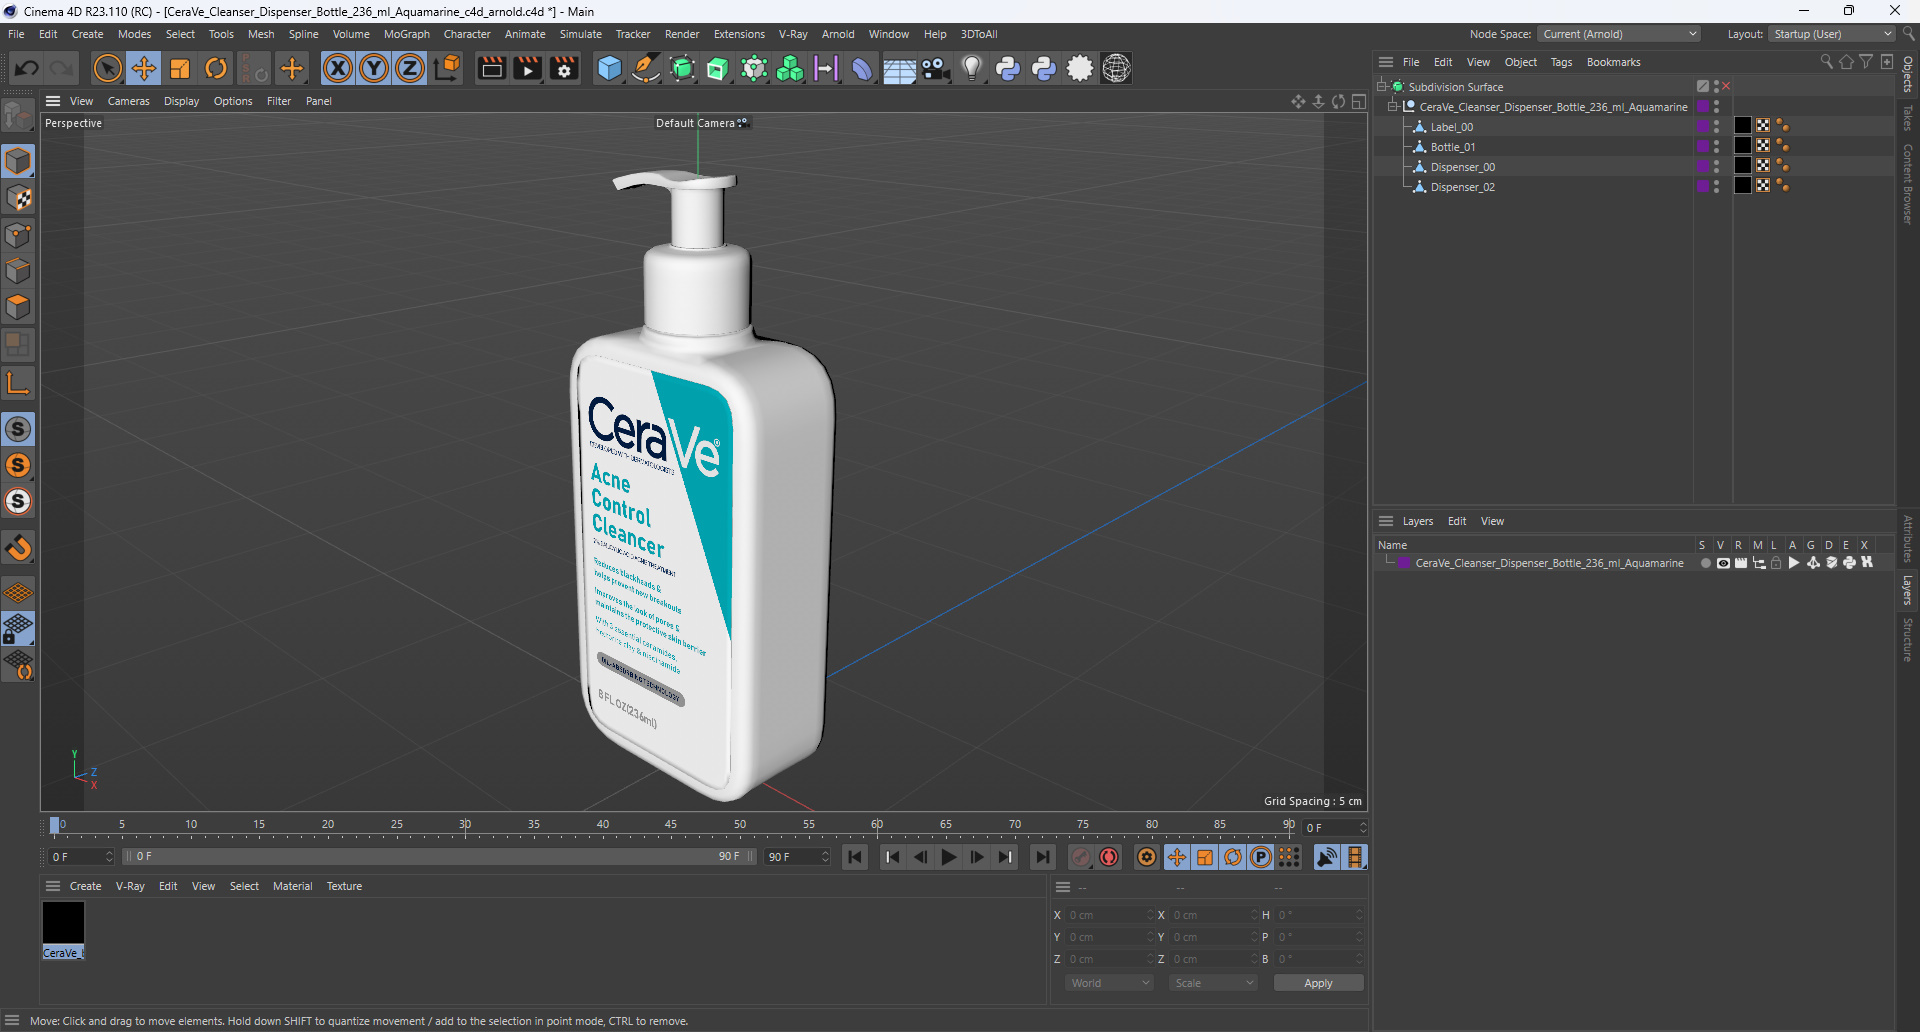
Task: Switch to Model mode in left sidebar
Action: [18, 161]
